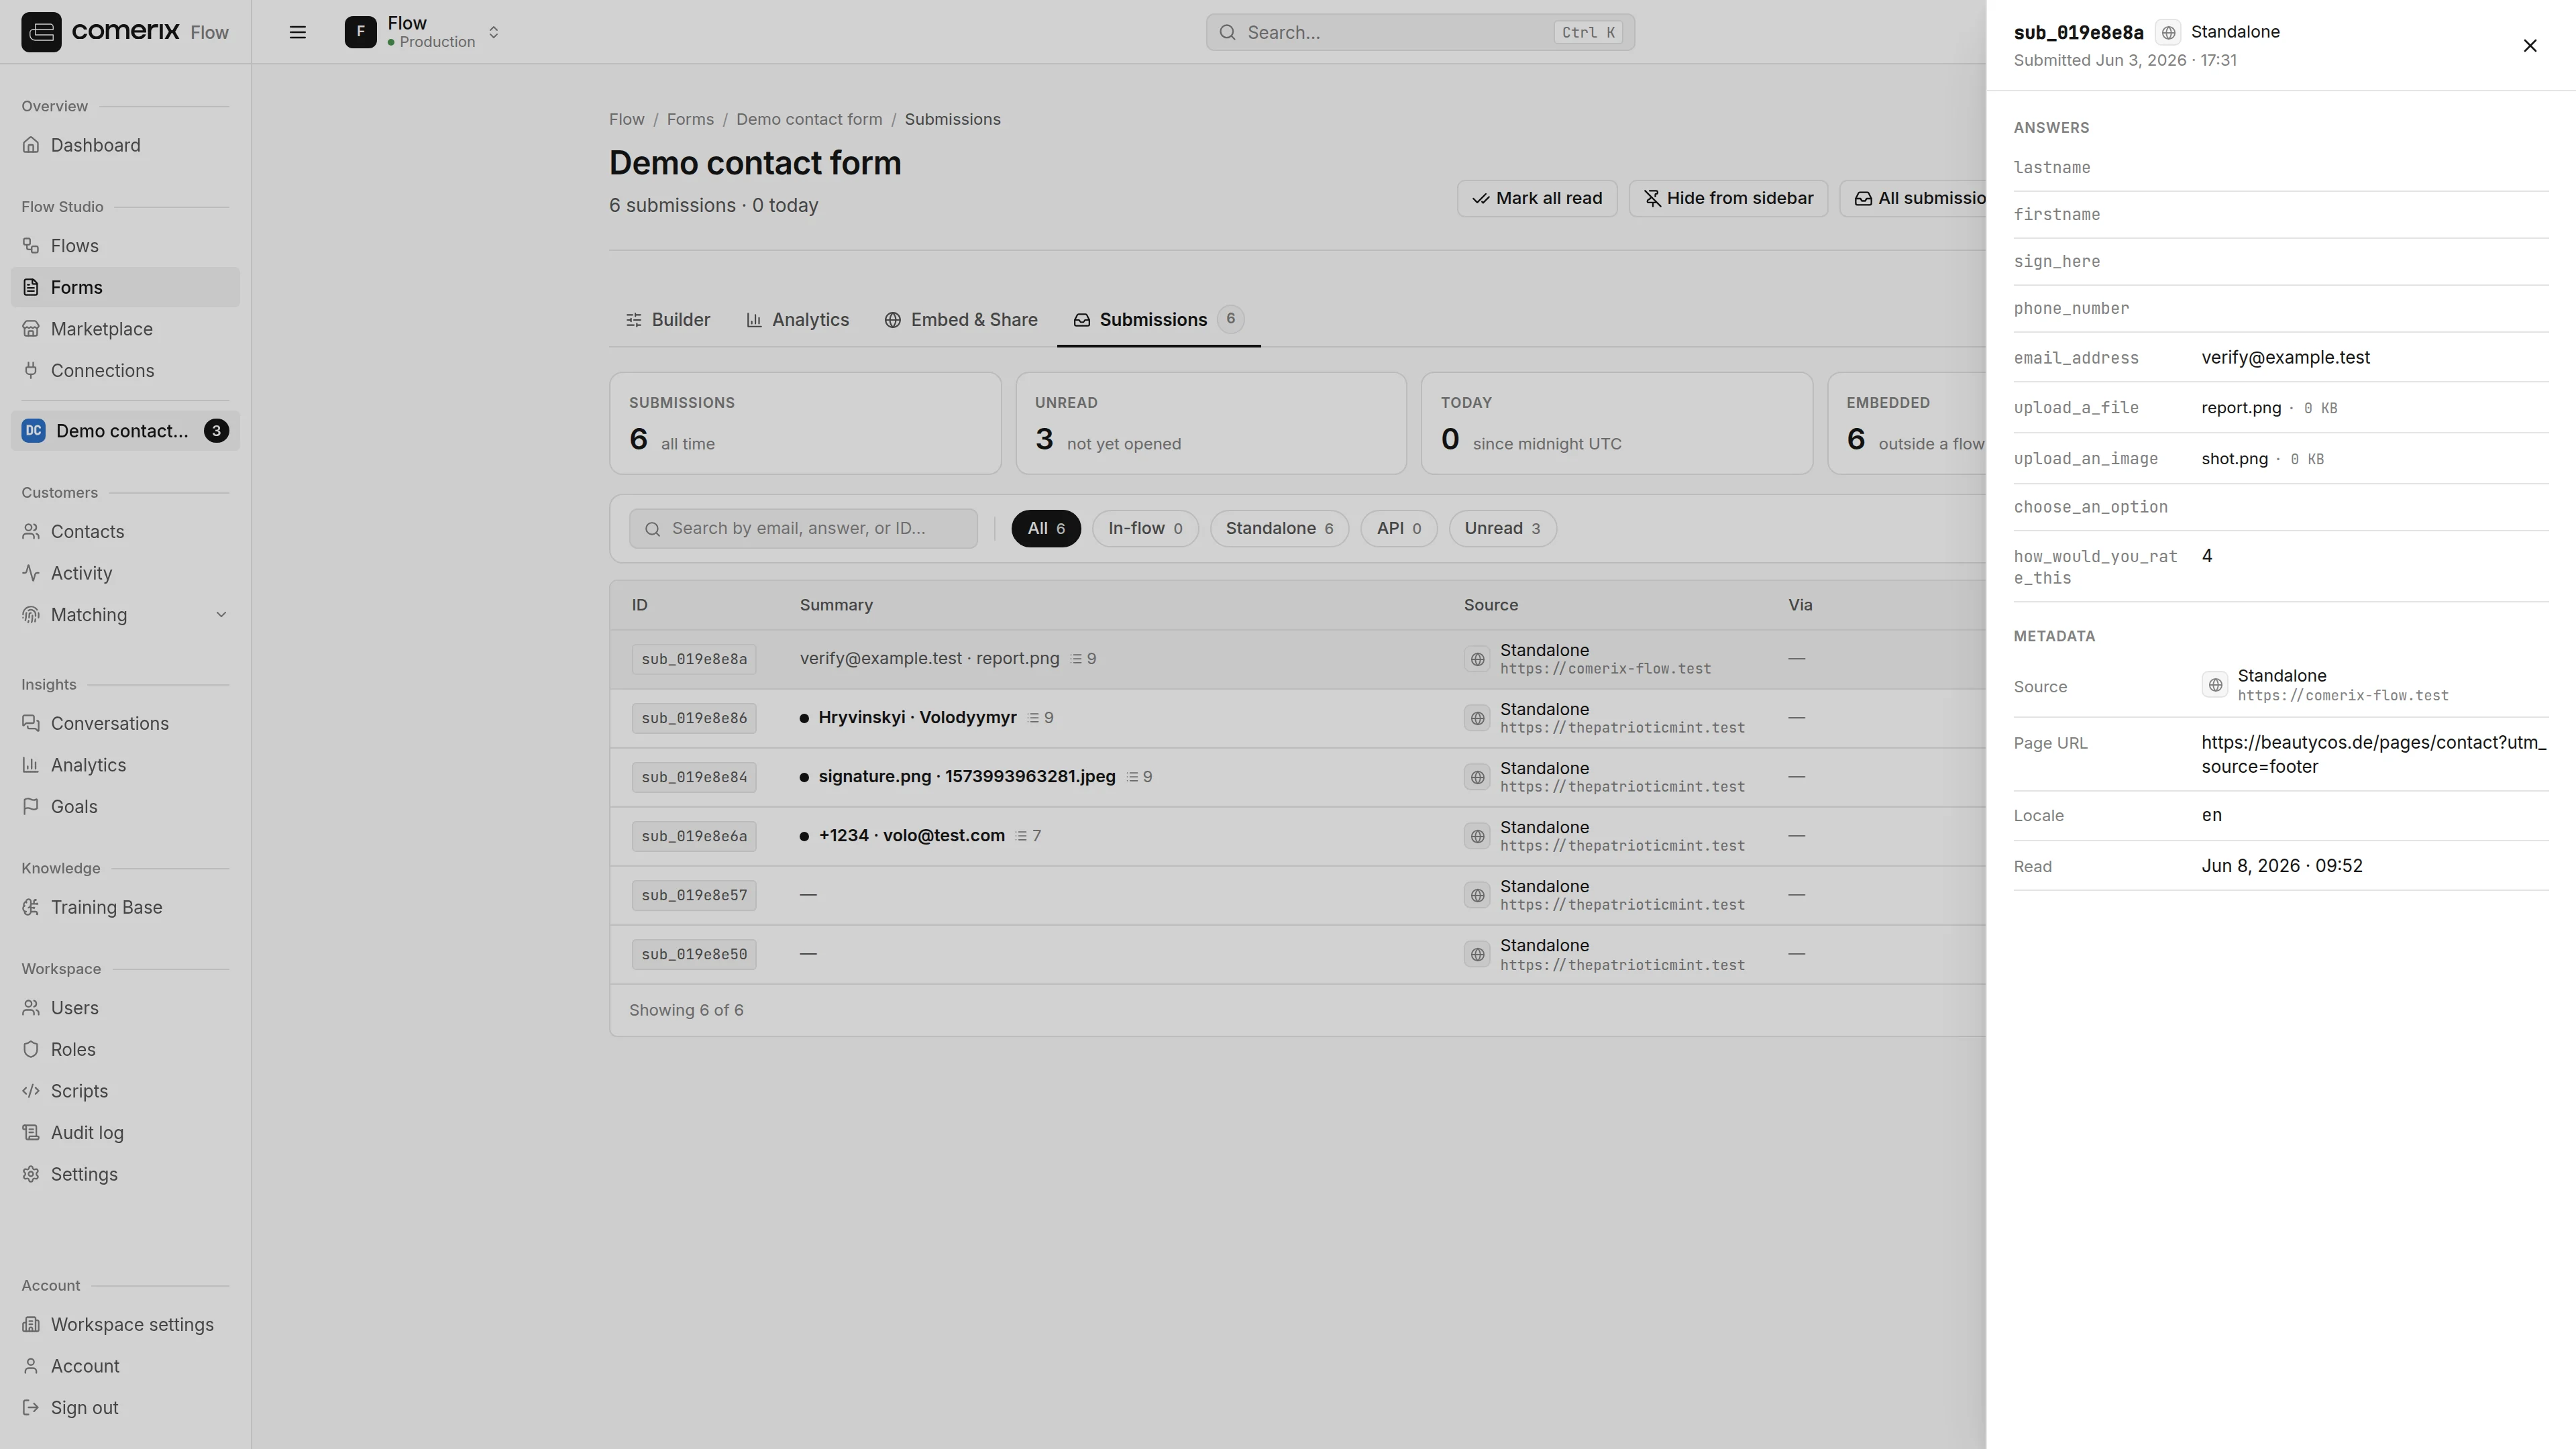Click the Goals flag icon
This screenshot has height=1449, width=2576.
coord(31,807)
